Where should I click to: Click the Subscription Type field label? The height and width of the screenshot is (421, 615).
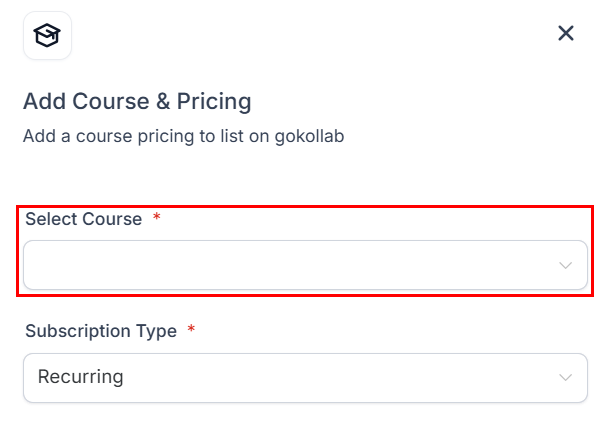click(101, 331)
